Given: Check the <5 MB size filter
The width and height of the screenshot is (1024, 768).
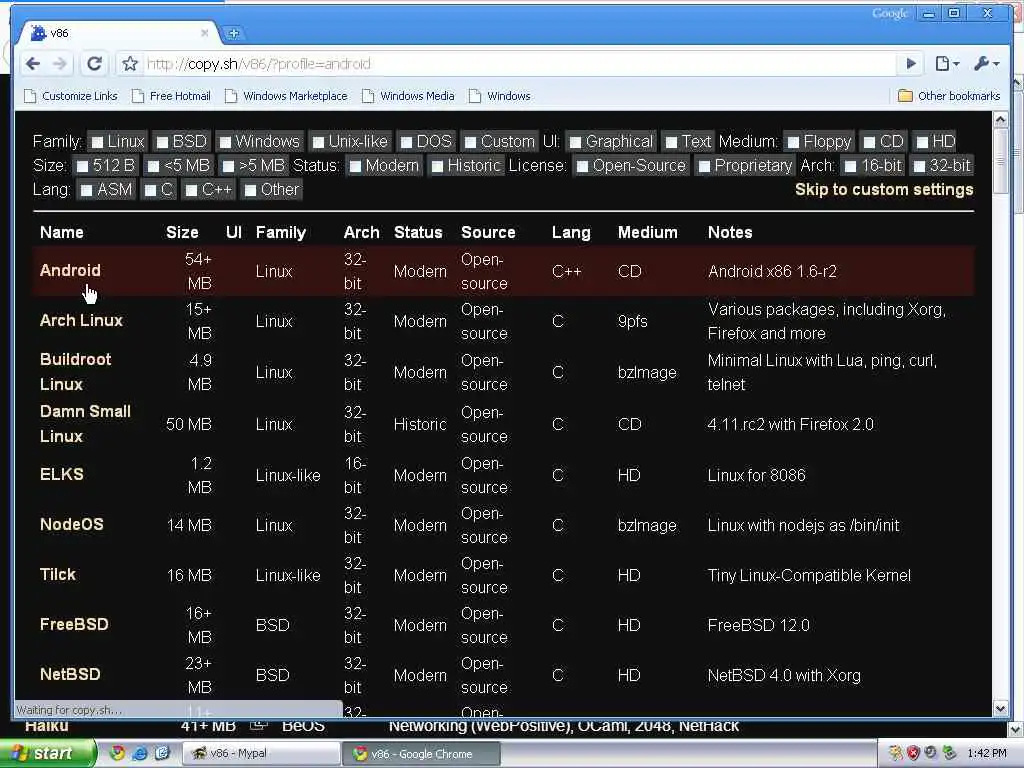Looking at the screenshot, I should coord(153,167).
